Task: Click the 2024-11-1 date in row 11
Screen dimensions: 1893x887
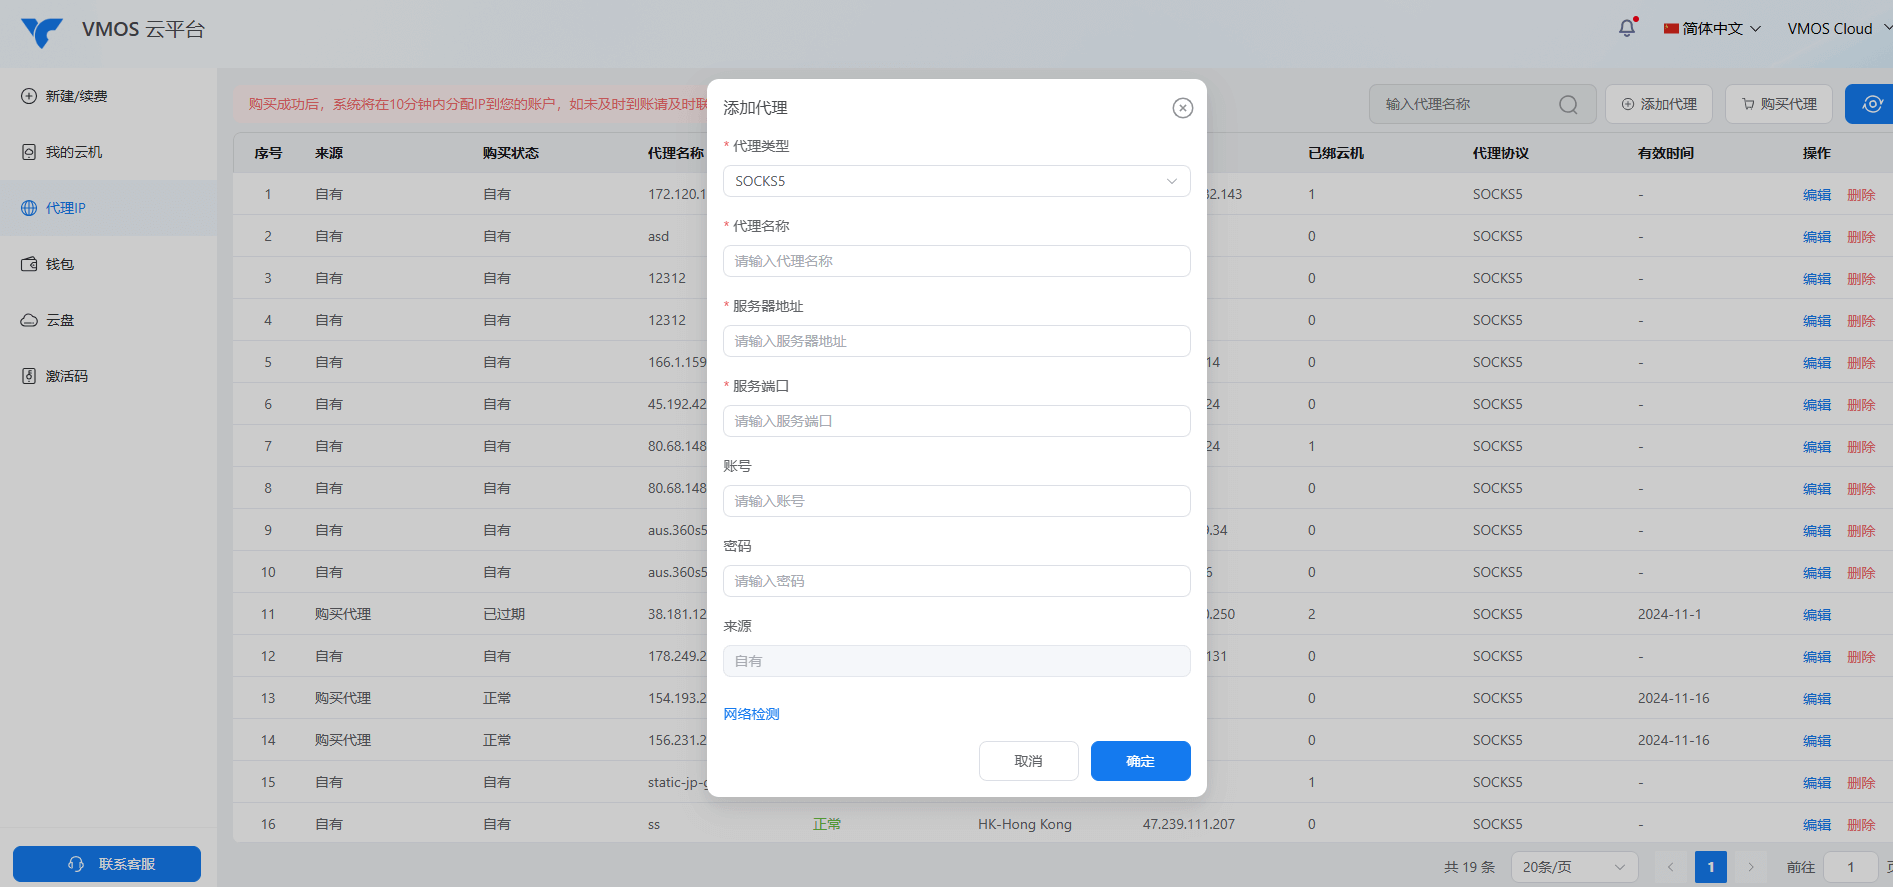Action: coord(1669,614)
